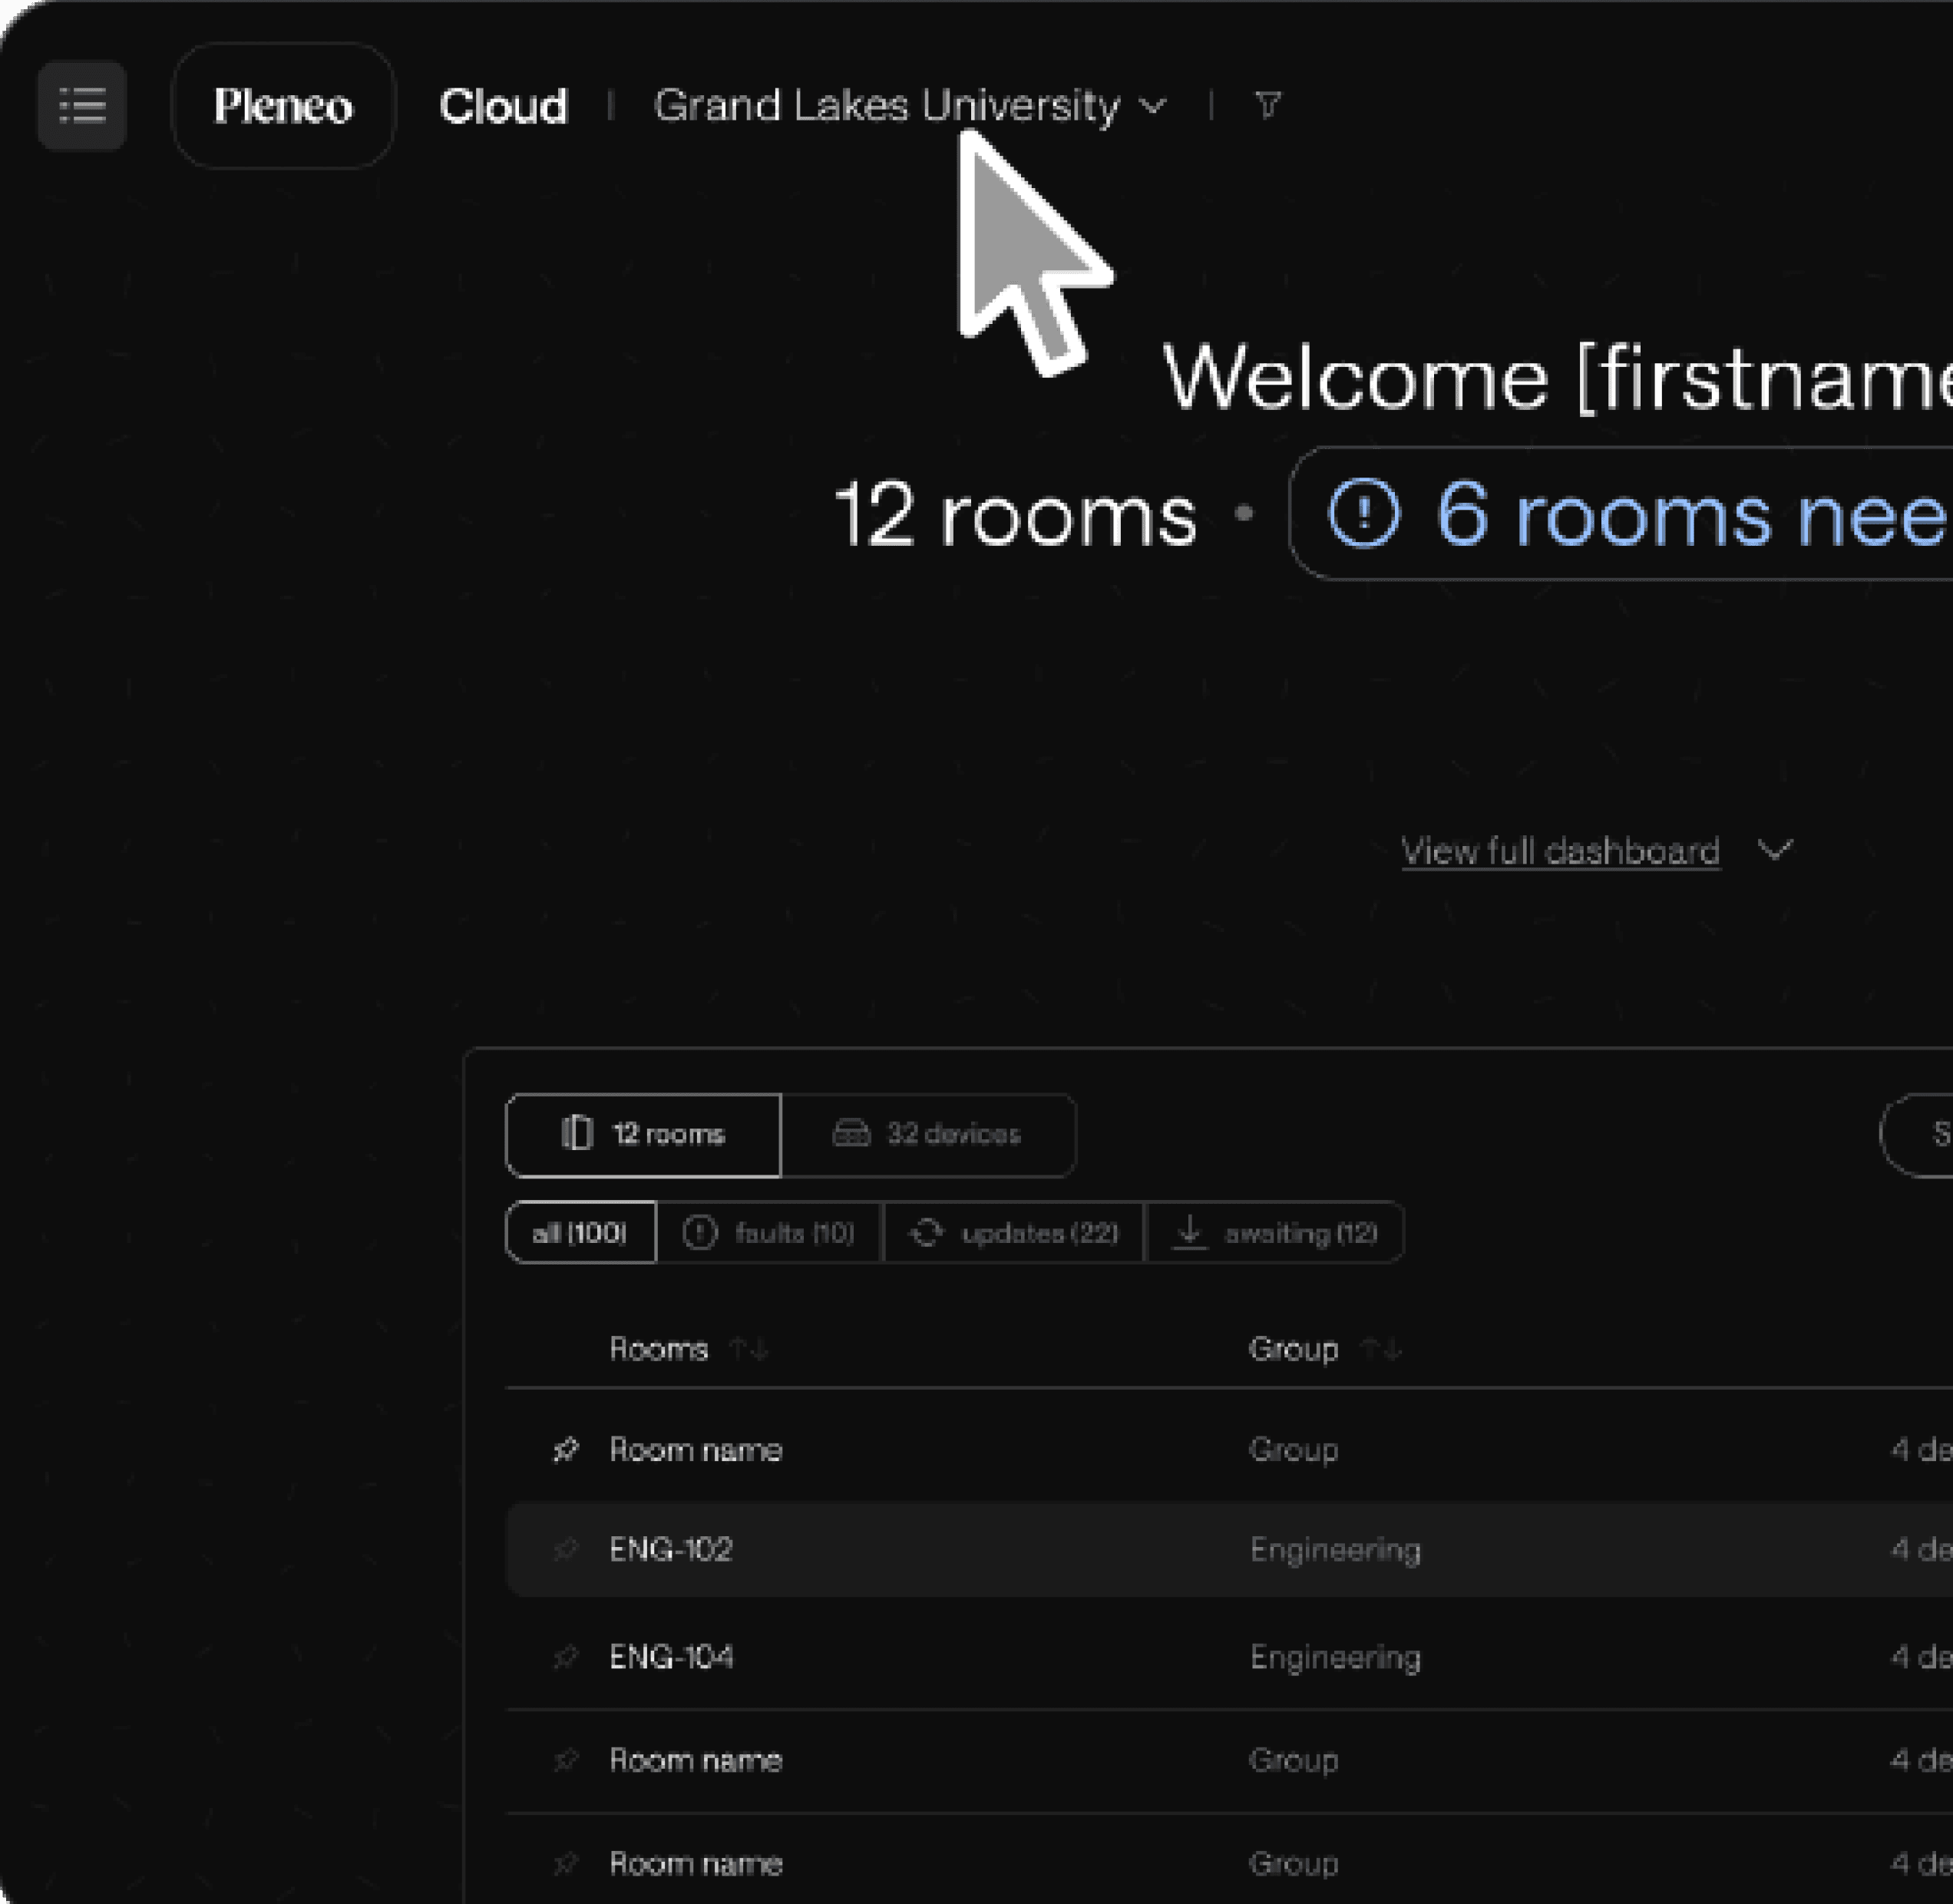1953x1904 pixels.
Task: Click the Pleneo logo button
Action: pos(283,105)
